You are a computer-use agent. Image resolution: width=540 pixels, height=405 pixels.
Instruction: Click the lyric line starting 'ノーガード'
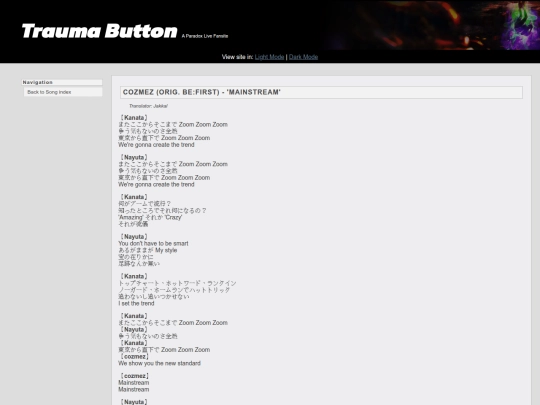click(x=174, y=290)
